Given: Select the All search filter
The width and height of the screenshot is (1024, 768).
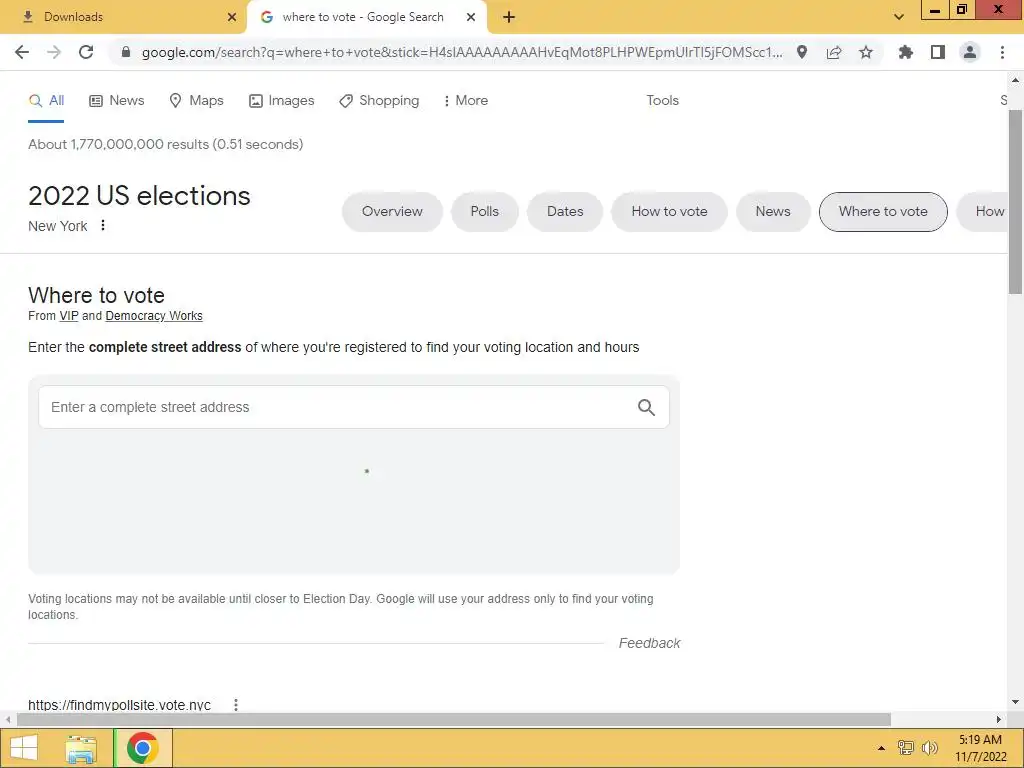Looking at the screenshot, I should [46, 101].
